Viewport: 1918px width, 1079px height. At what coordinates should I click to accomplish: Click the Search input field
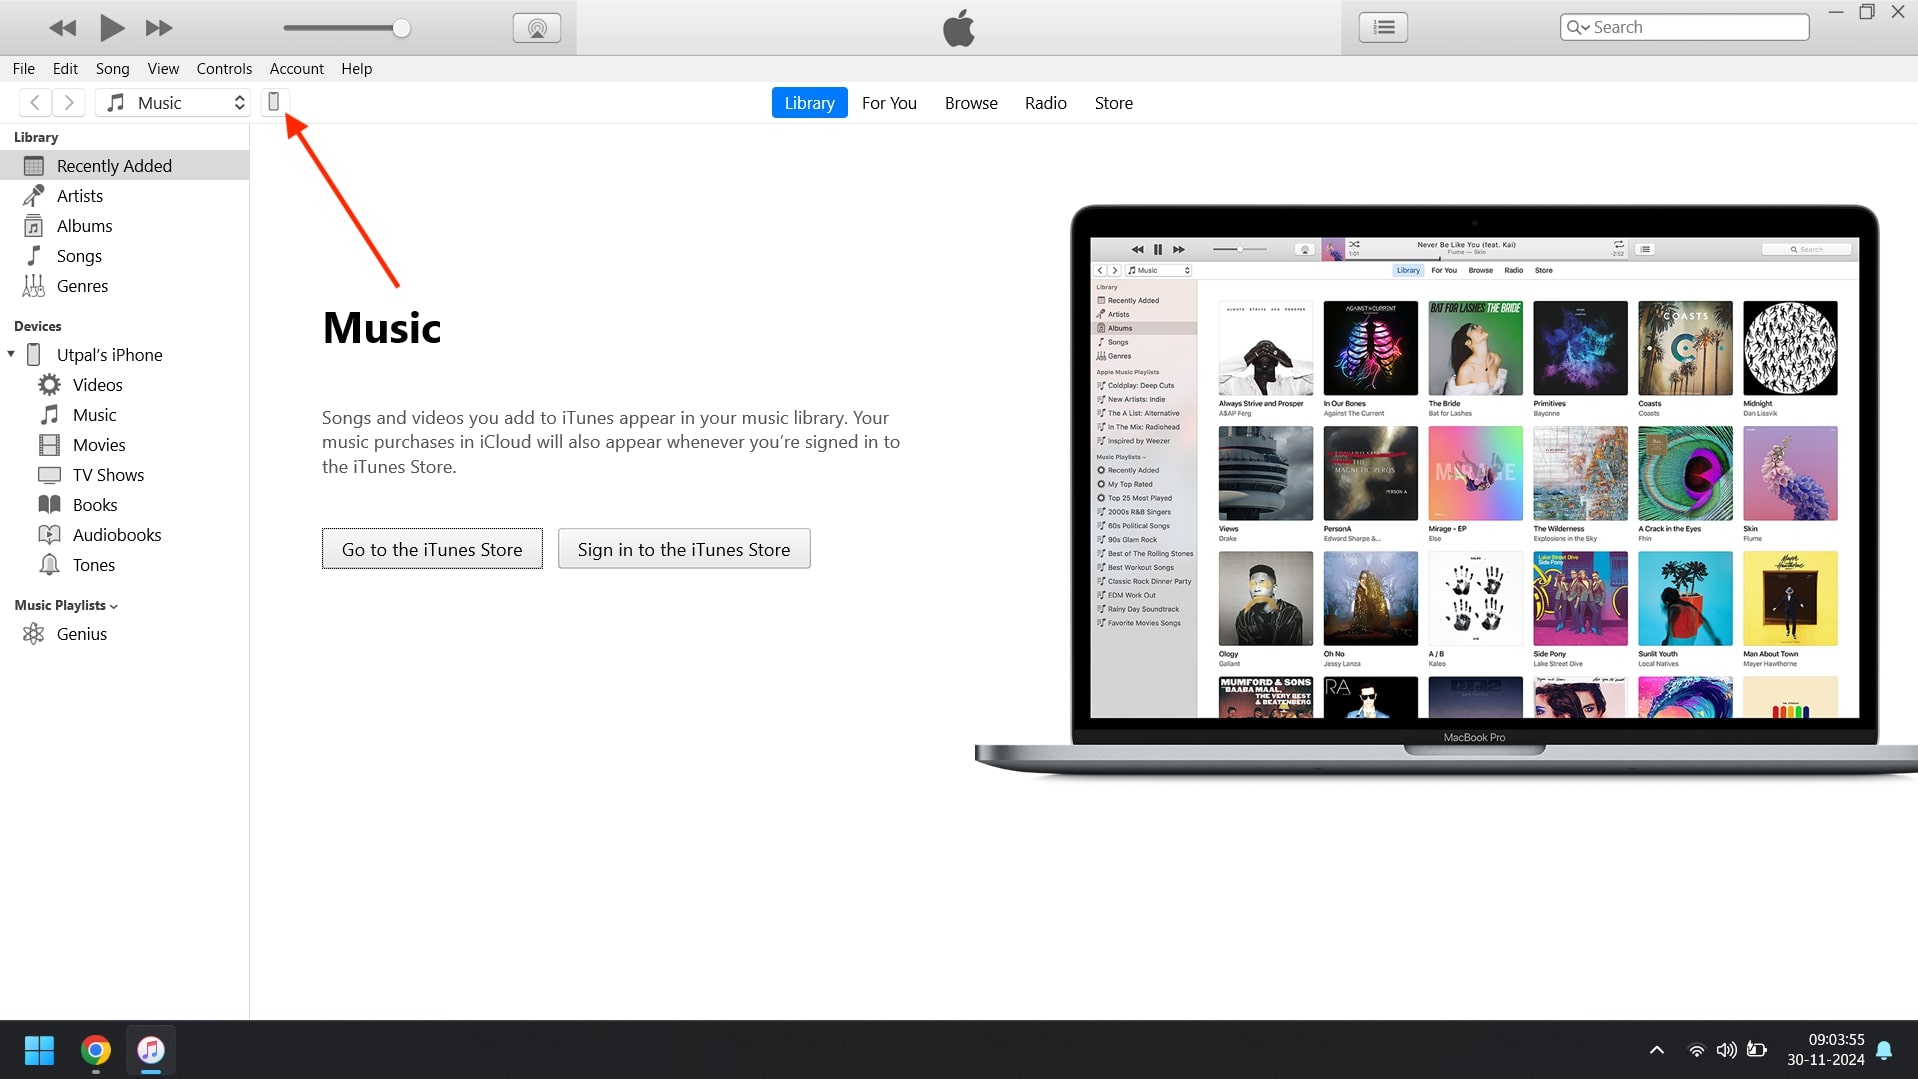[1684, 27]
